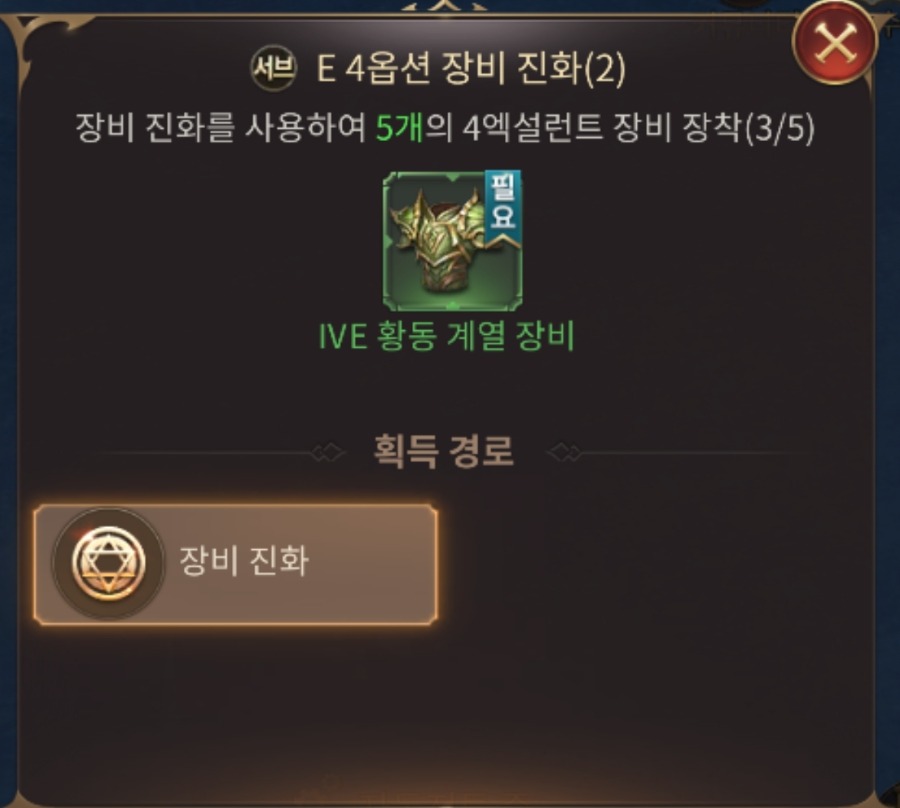Click the 획득 경로 section heading
The height and width of the screenshot is (808, 900).
444,451
